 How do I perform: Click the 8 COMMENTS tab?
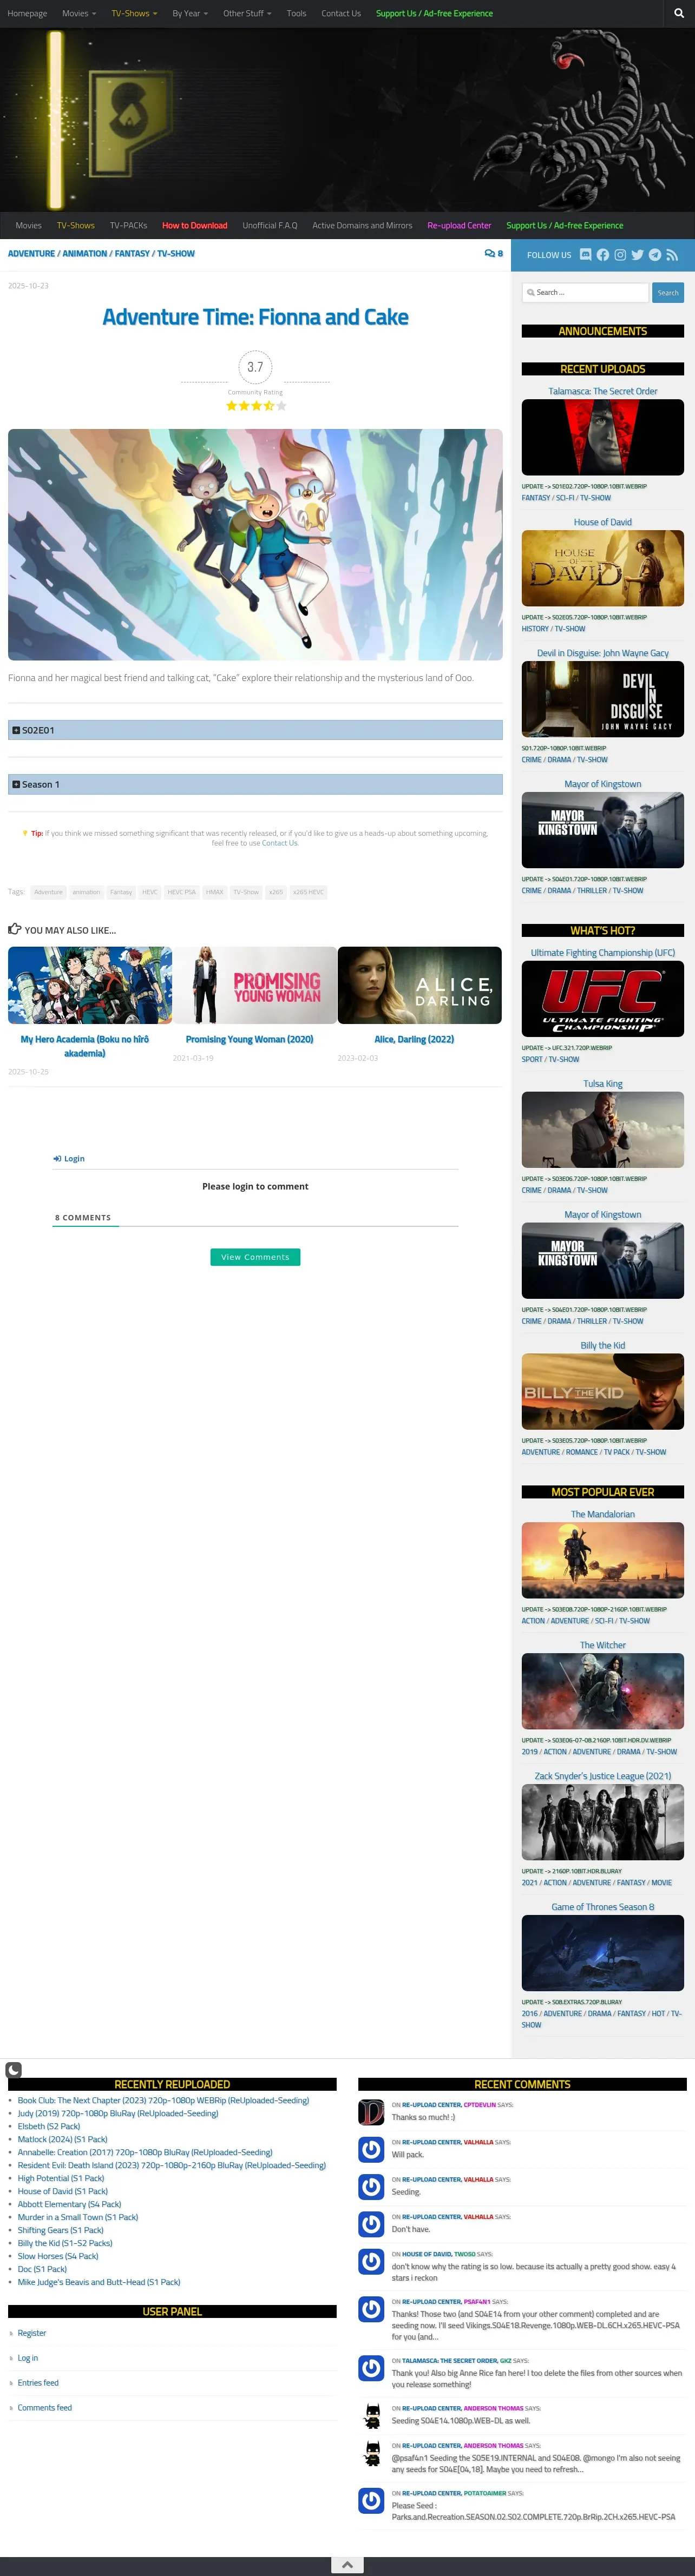pyautogui.click(x=83, y=1218)
